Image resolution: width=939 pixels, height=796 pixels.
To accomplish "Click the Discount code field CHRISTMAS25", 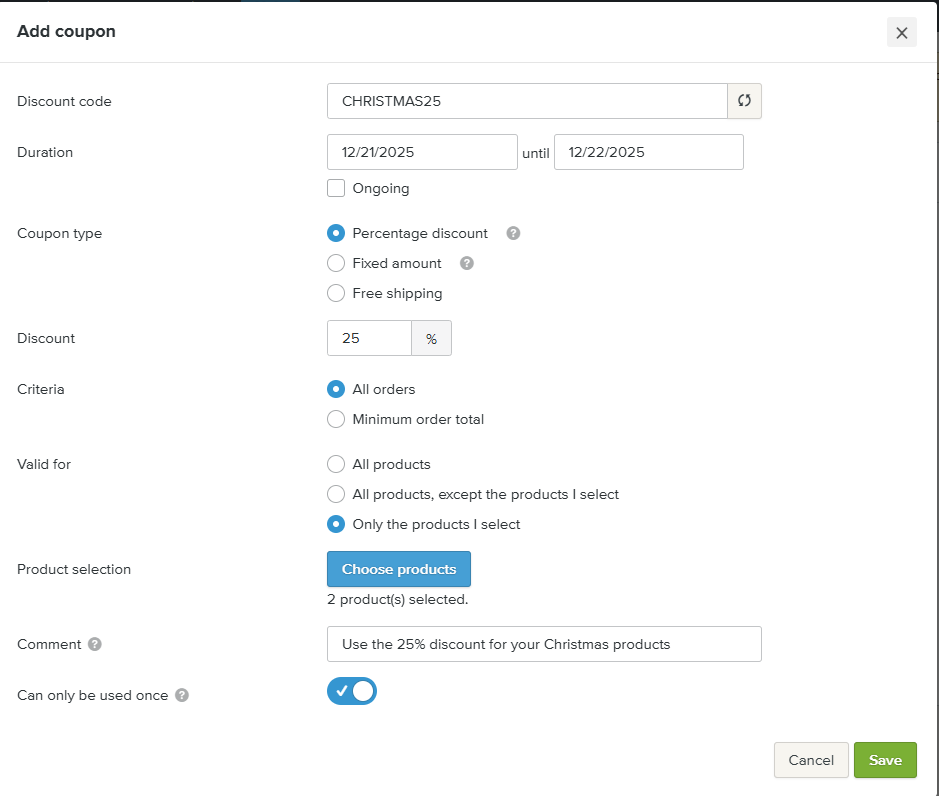I will point(527,101).
